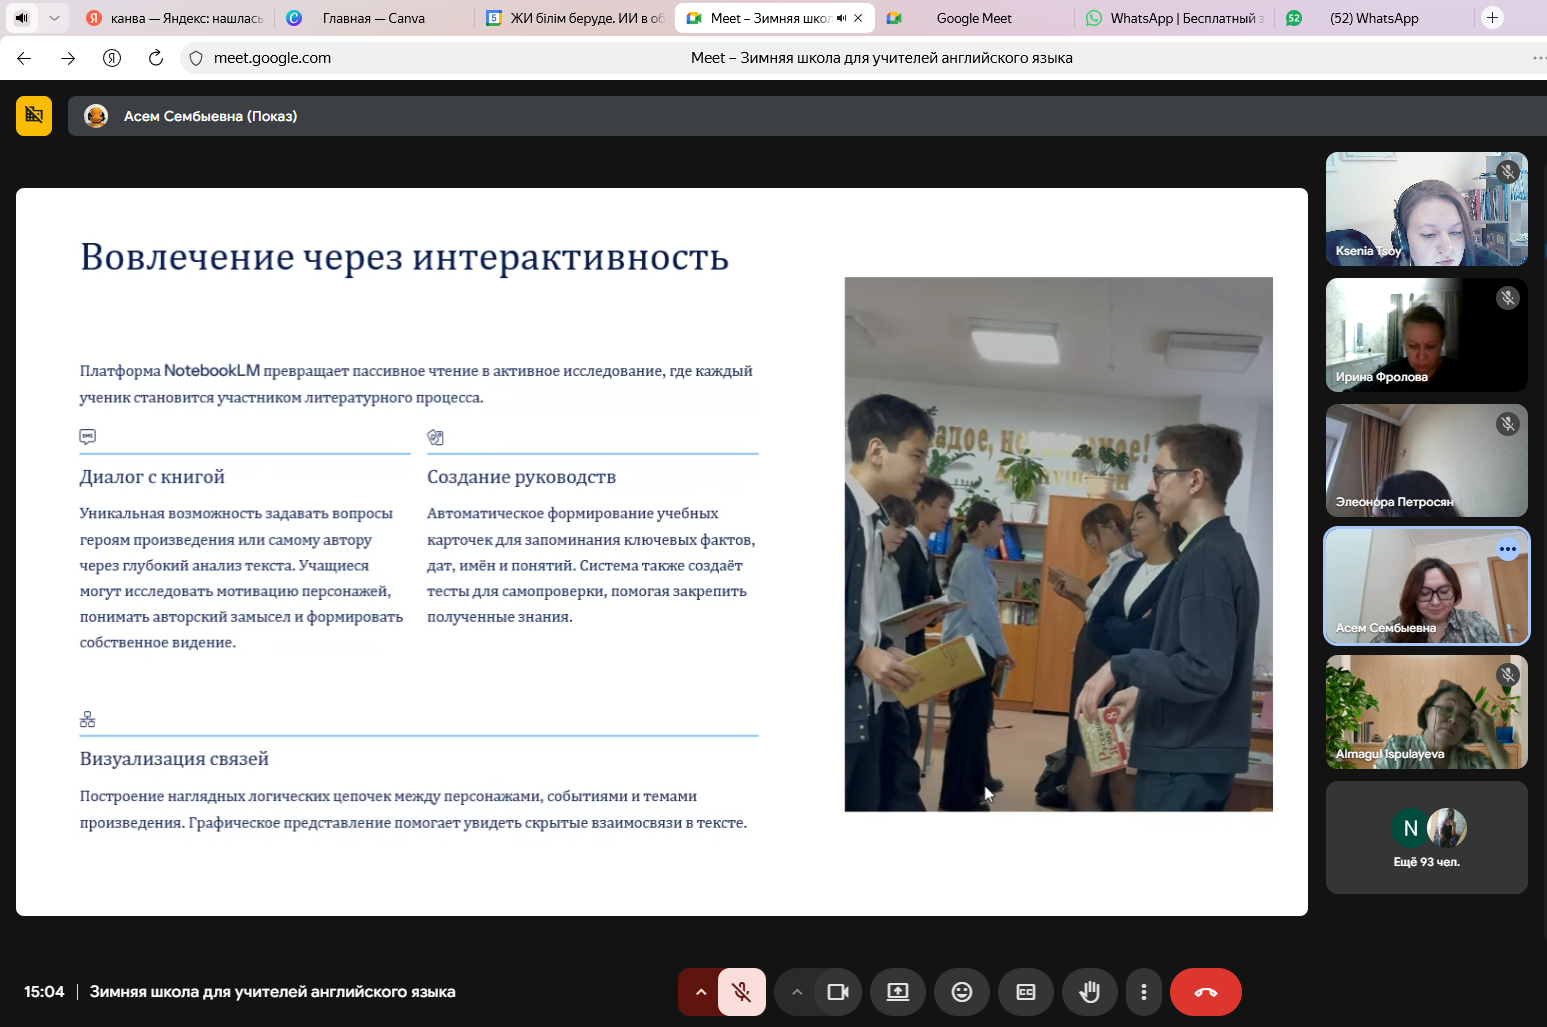Click the meet.google.com address bar
1547x1027 pixels.
272,58
